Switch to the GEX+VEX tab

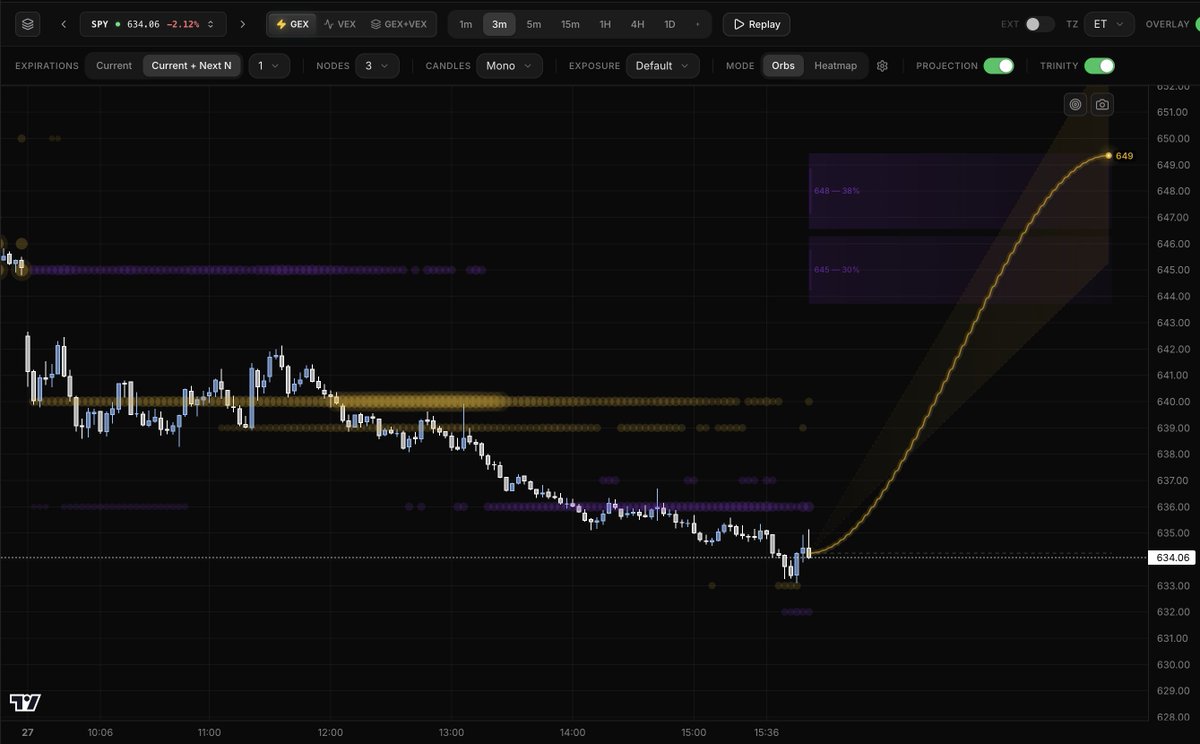point(399,24)
